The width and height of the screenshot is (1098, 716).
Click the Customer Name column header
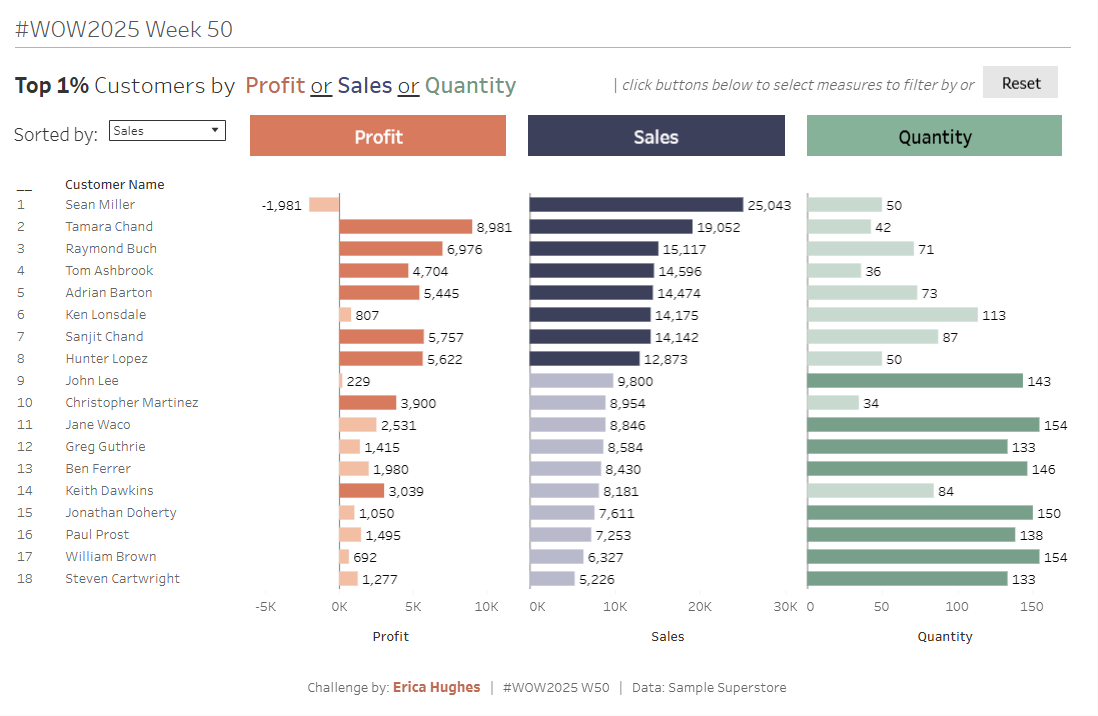click(115, 184)
